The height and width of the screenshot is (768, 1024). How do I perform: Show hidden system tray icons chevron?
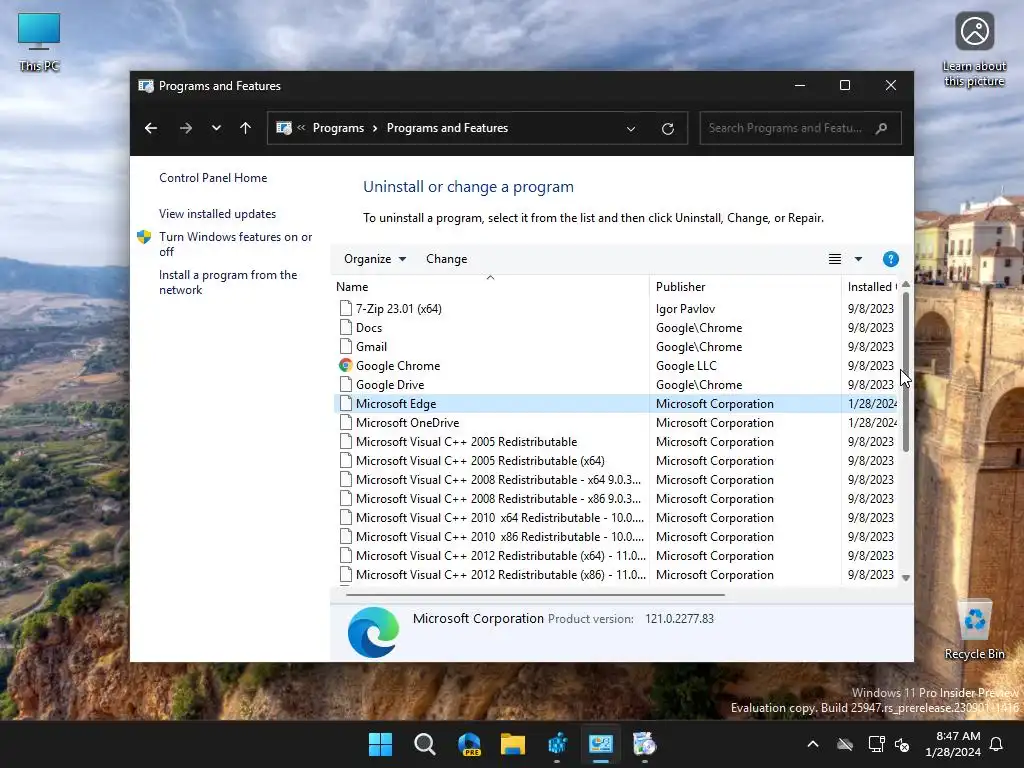(813, 744)
